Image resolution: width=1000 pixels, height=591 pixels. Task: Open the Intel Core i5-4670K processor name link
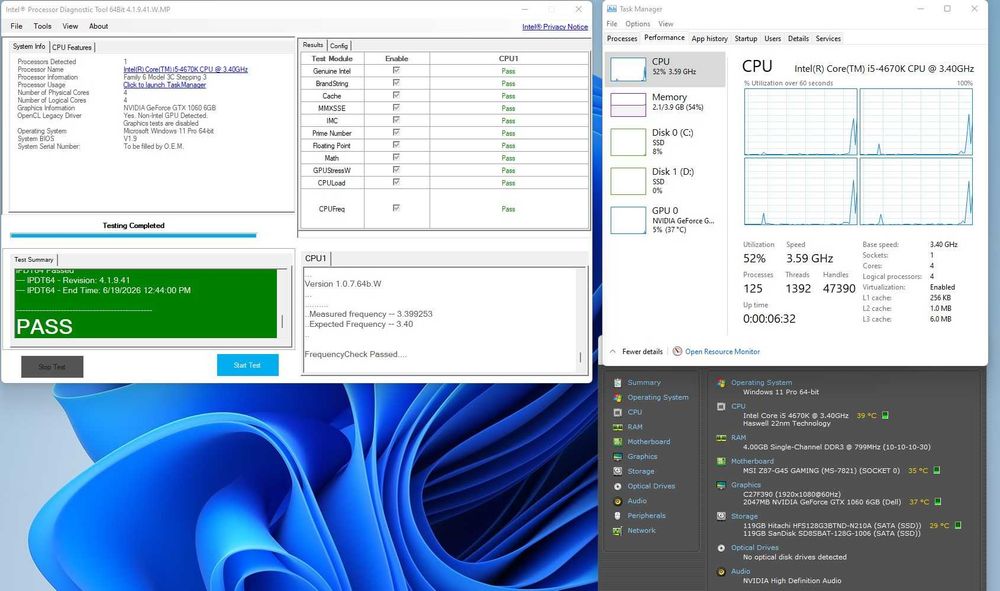[186, 69]
